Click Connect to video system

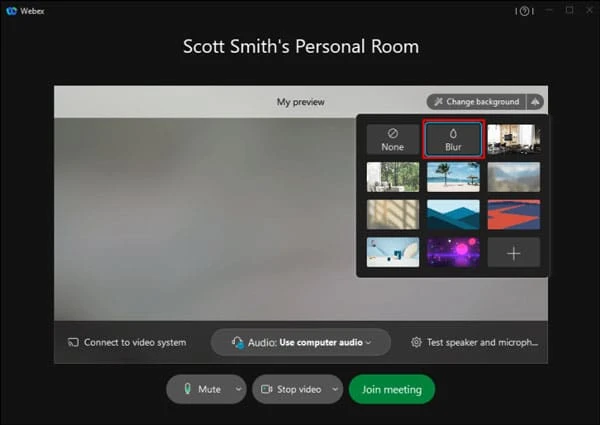coord(127,342)
